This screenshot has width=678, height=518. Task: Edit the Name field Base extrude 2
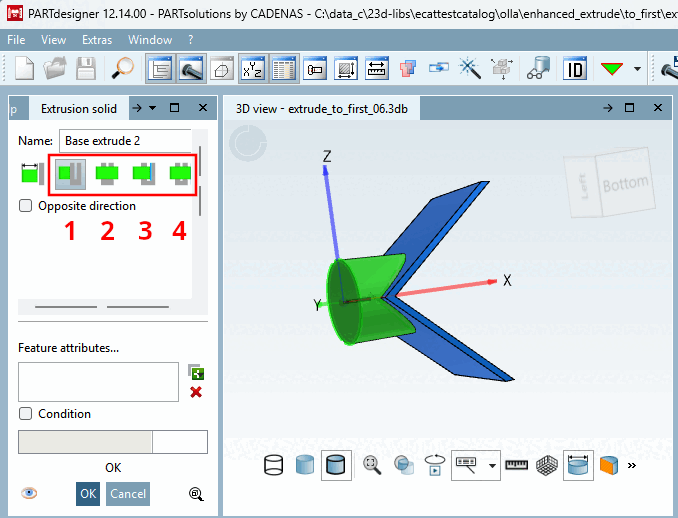(125, 141)
